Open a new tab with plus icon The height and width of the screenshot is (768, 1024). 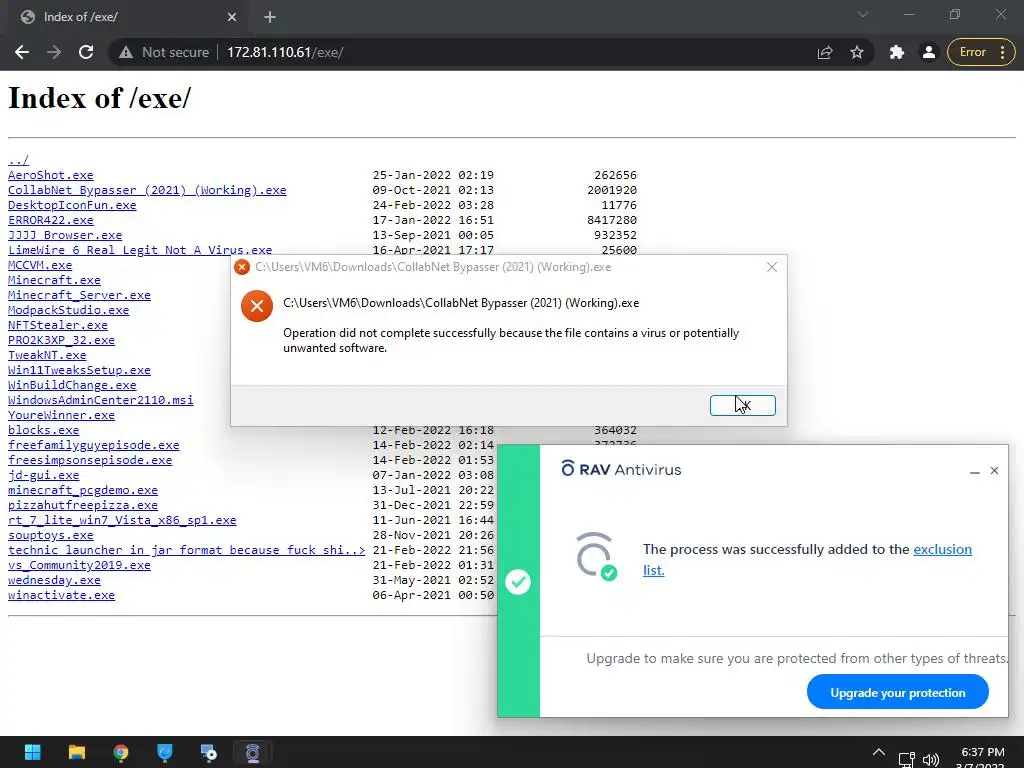point(270,17)
